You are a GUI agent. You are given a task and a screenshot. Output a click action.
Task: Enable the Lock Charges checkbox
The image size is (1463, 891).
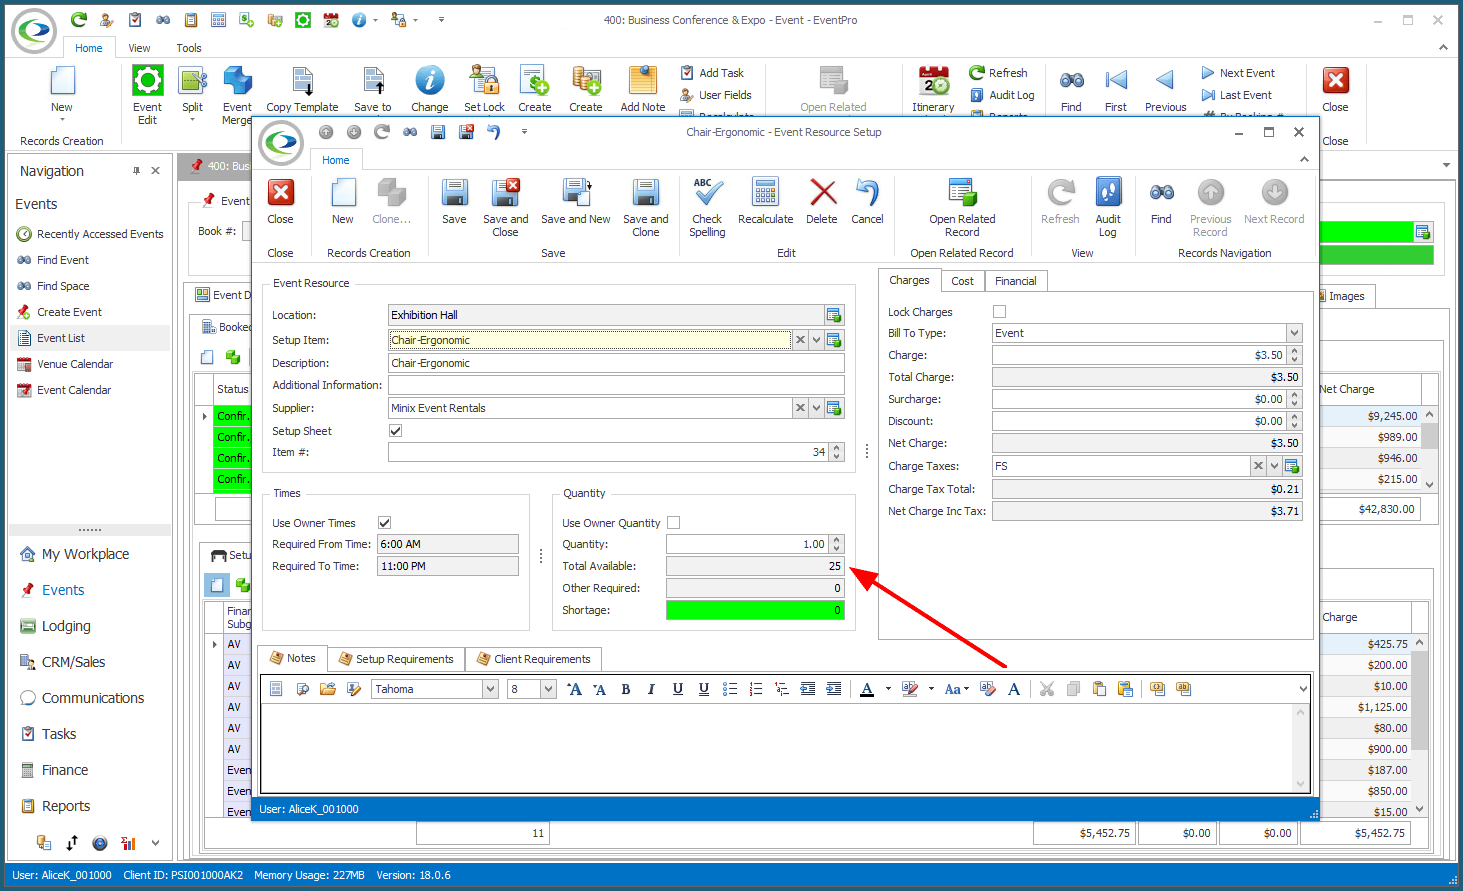pyautogui.click(x=999, y=312)
